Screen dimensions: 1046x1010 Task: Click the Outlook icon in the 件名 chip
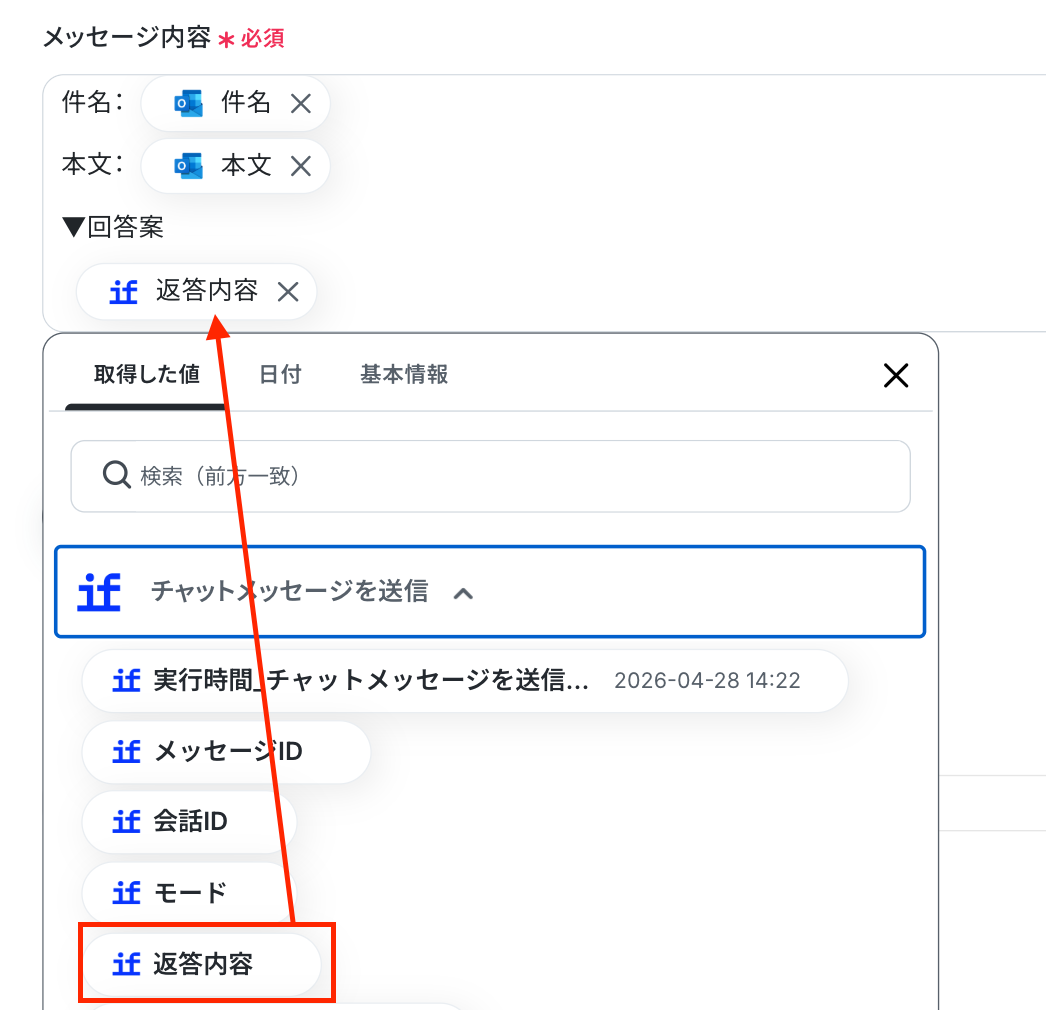point(187,103)
